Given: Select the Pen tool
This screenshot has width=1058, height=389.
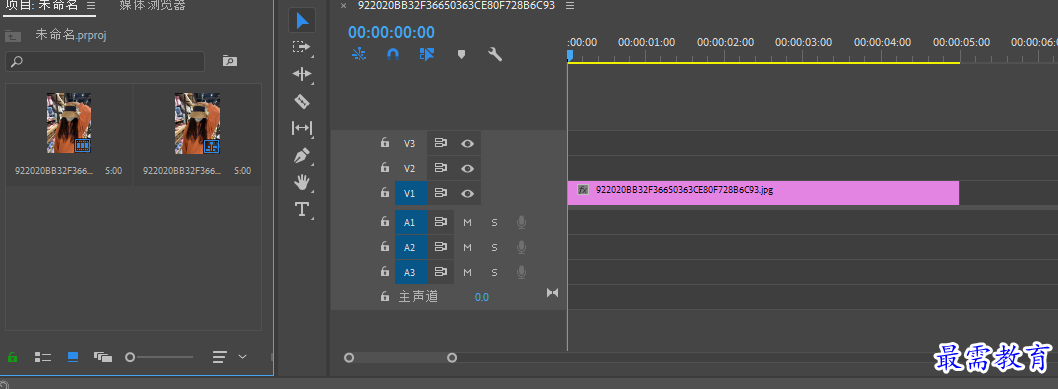Looking at the screenshot, I should coord(302,156).
